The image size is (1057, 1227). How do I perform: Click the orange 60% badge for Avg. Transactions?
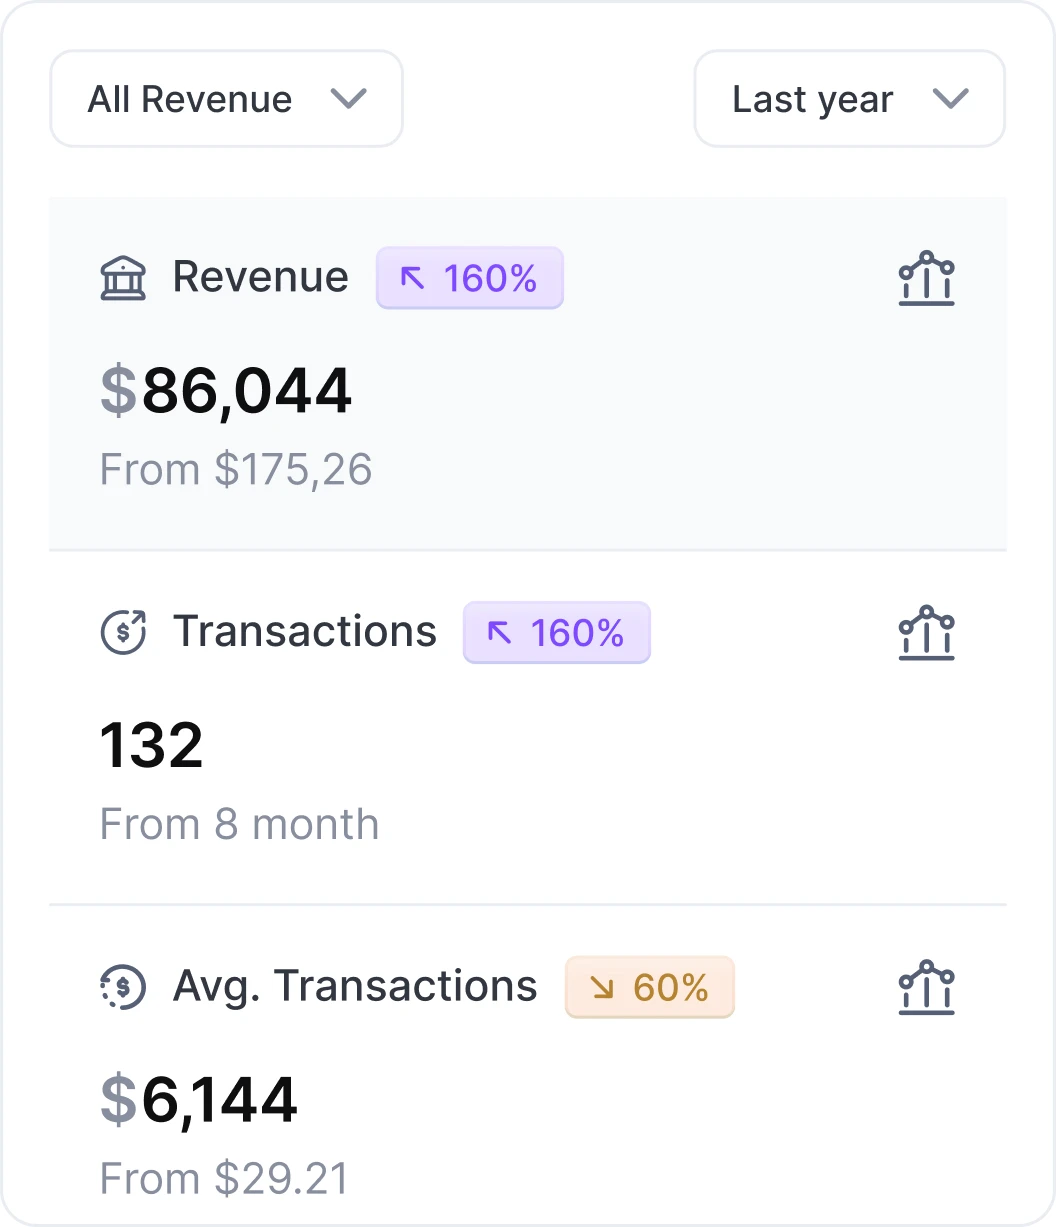click(649, 987)
